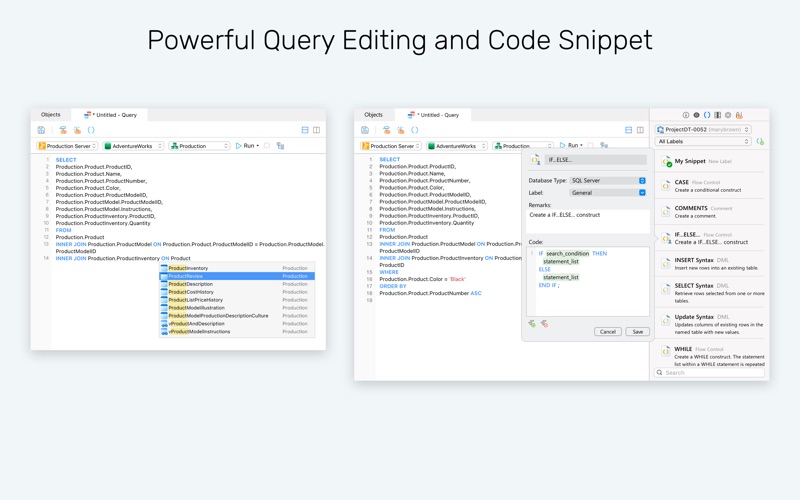
Task: Select COMMENTS snippet in list
Action: coord(711,212)
